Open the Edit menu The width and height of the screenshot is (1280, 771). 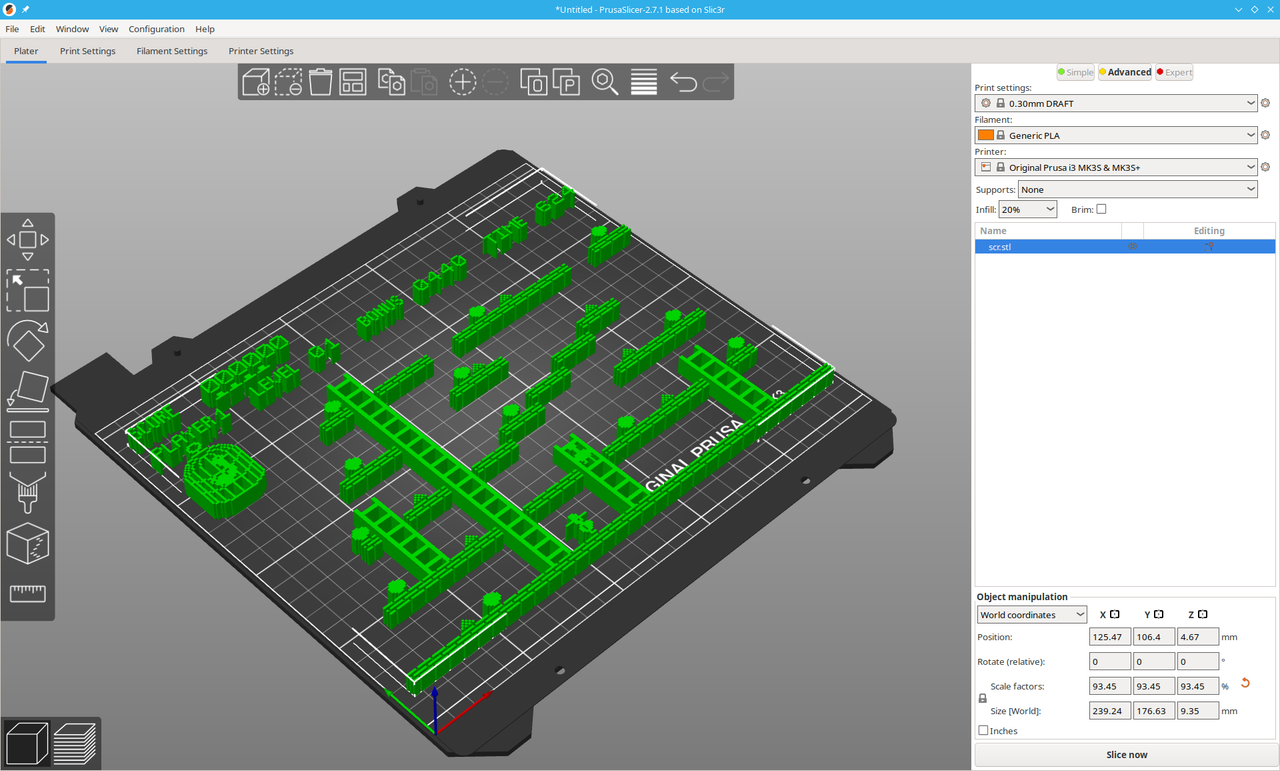[x=37, y=29]
